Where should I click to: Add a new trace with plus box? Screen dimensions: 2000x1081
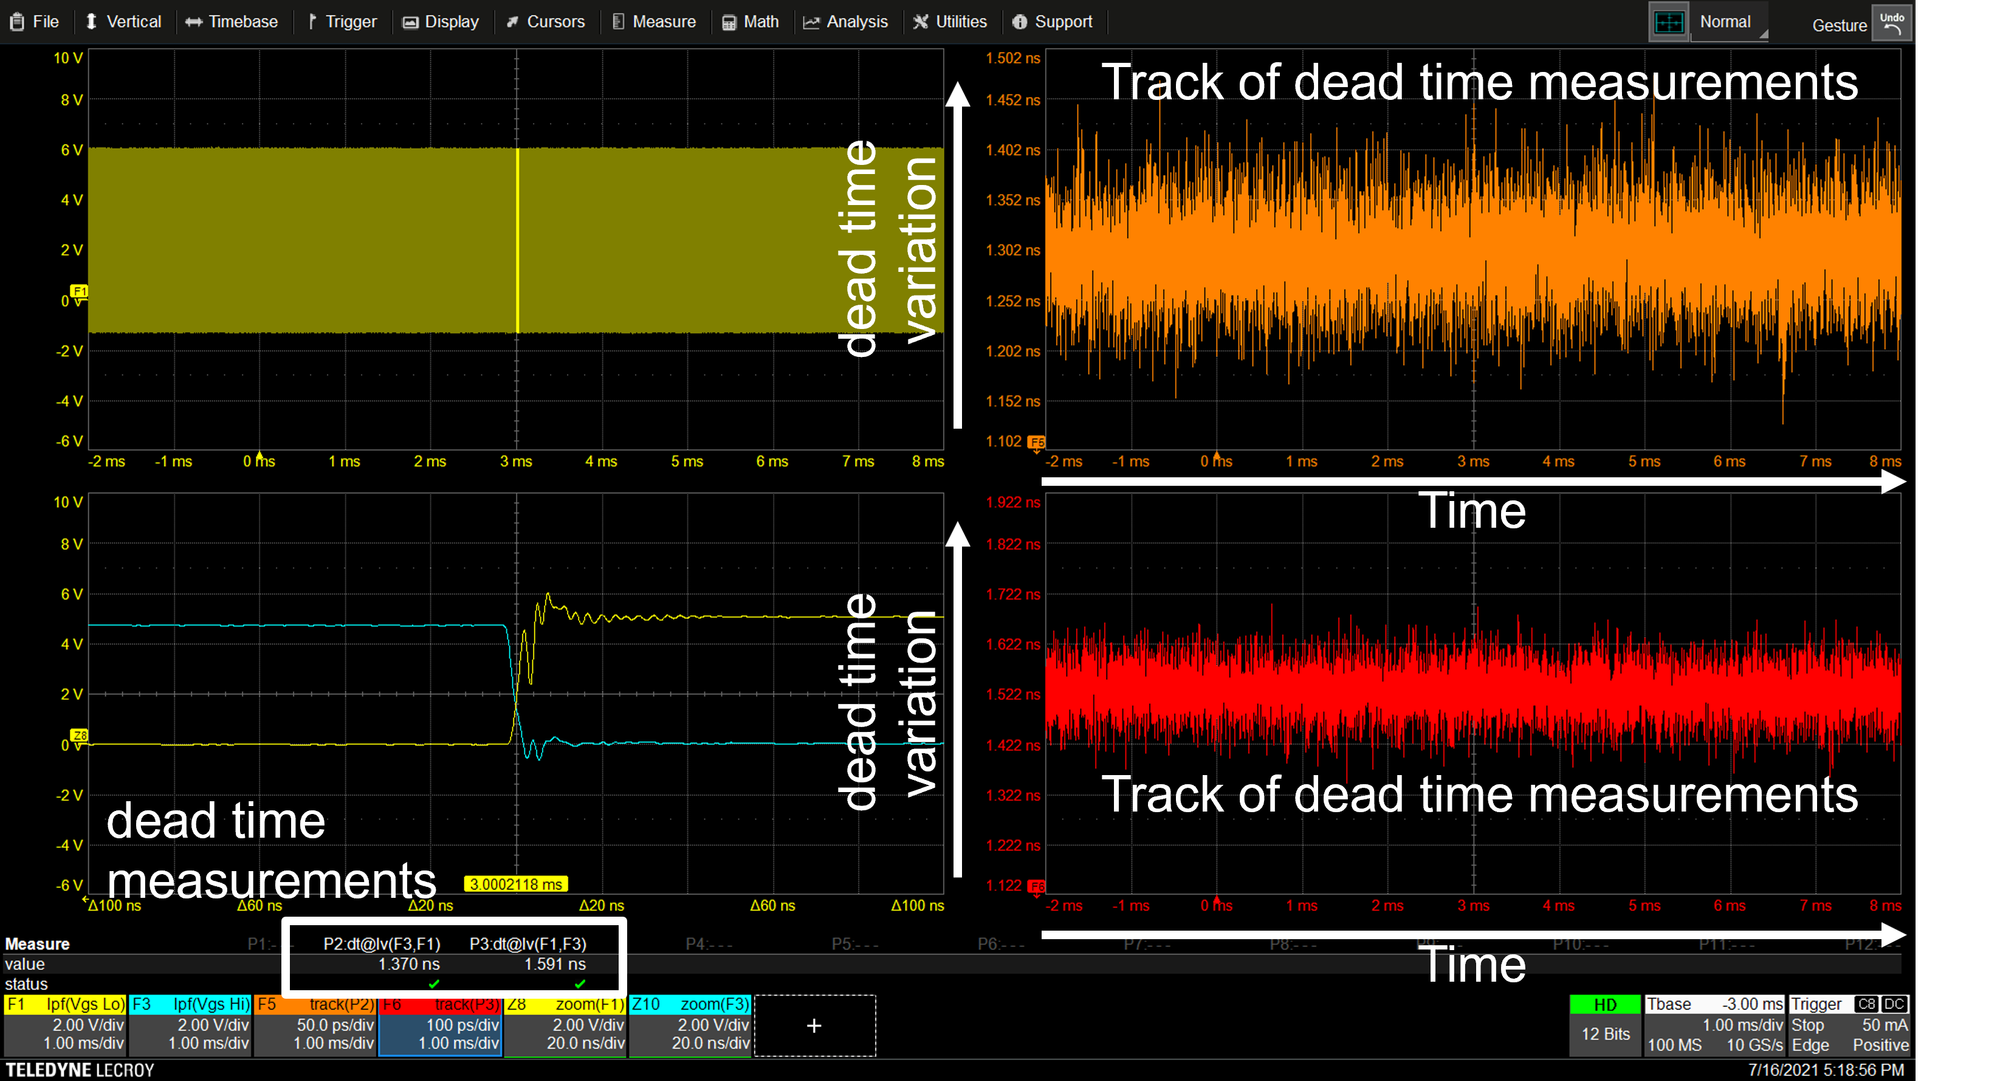815,1025
